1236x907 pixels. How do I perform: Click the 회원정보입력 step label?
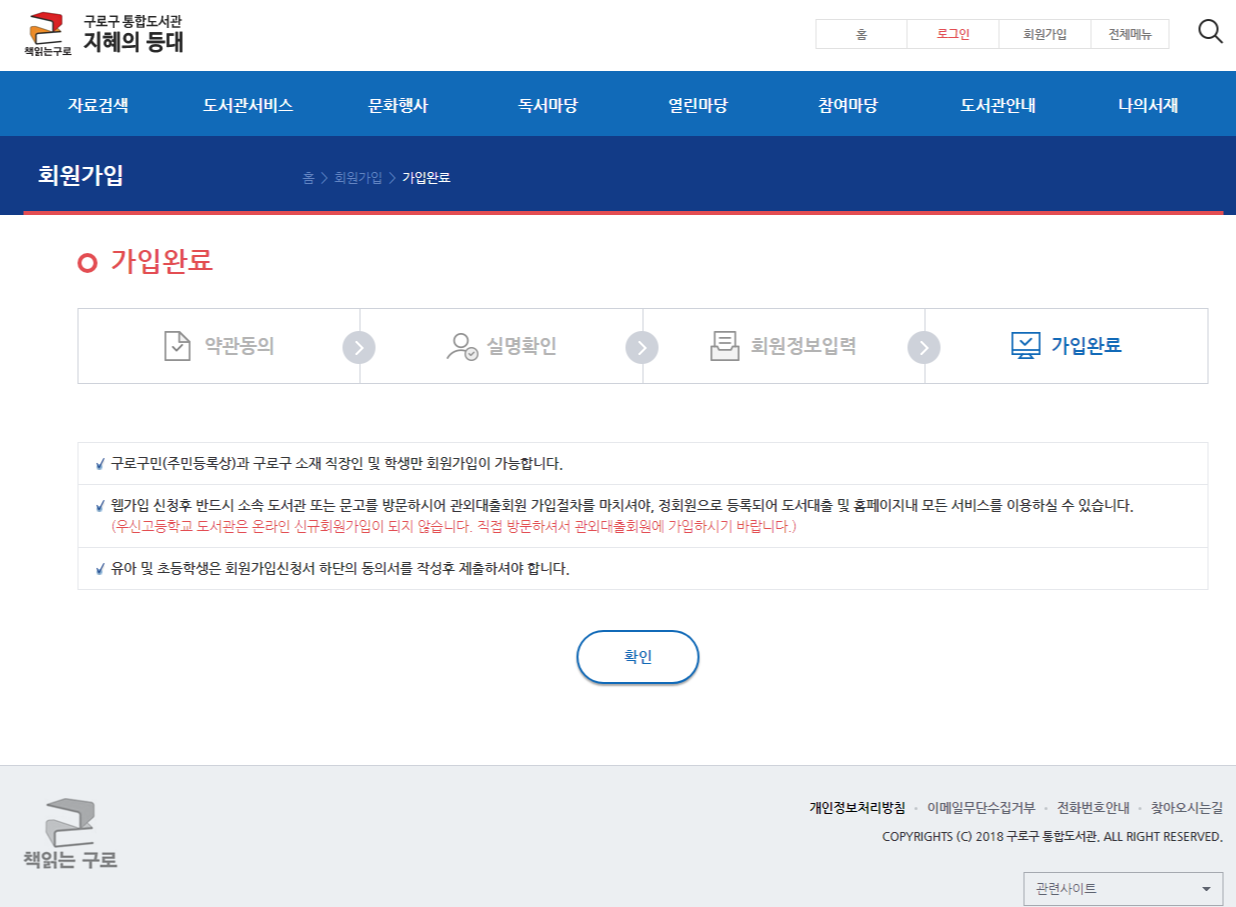(x=804, y=346)
